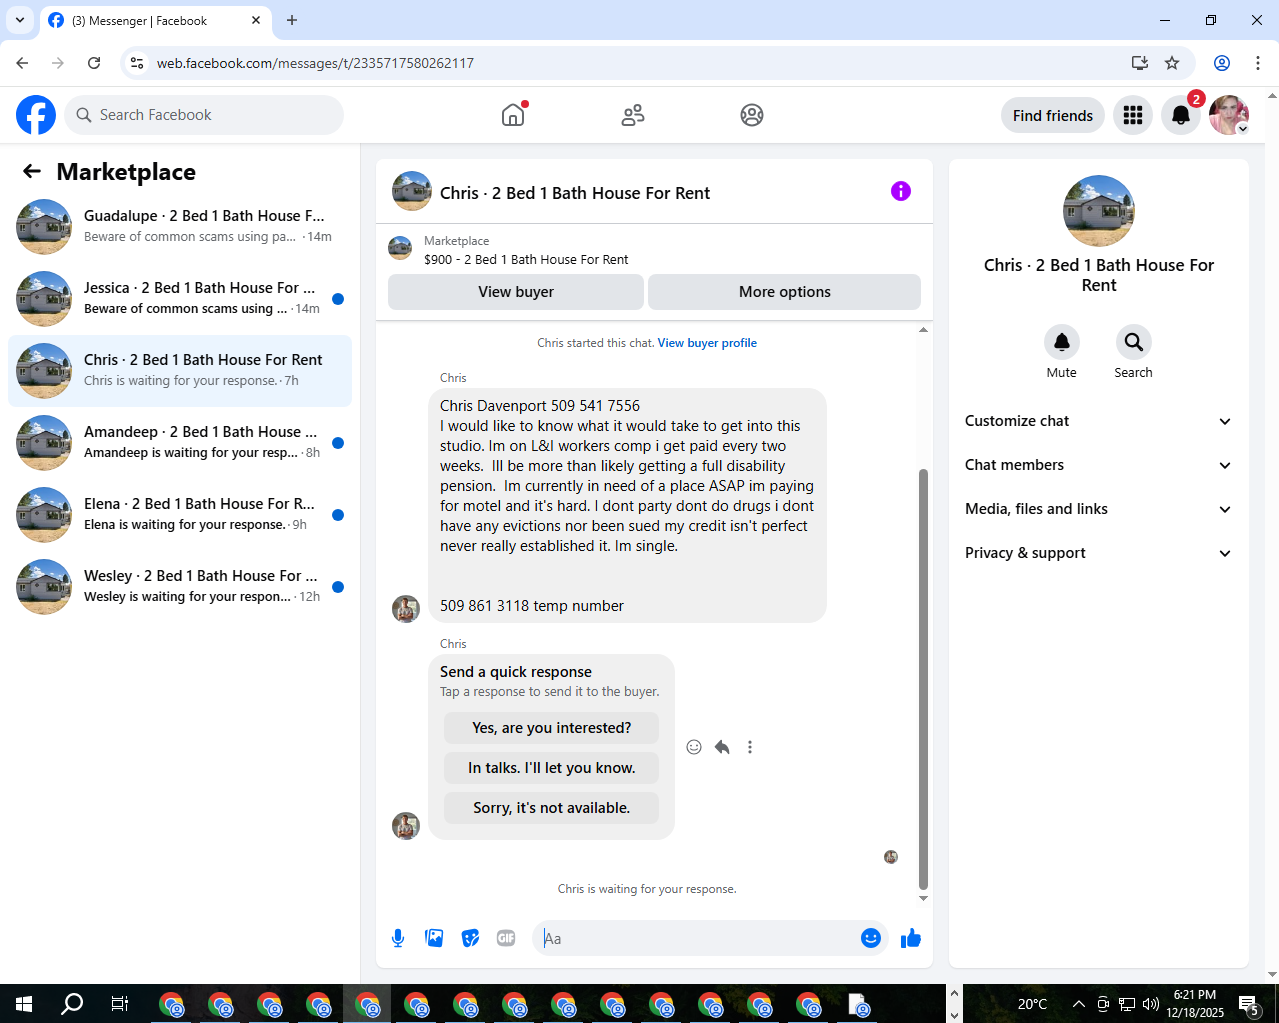Click the browser address bar URL

pos(315,63)
